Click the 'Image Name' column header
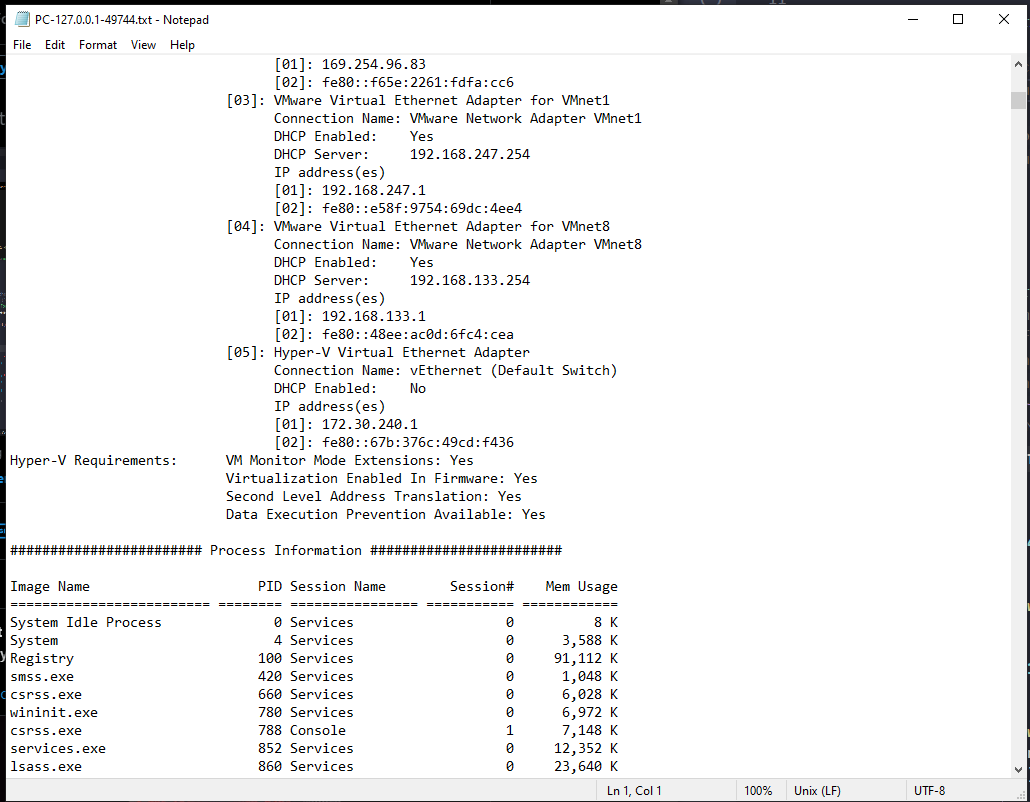Screen dimensions: 1030x802 [x=50, y=587]
